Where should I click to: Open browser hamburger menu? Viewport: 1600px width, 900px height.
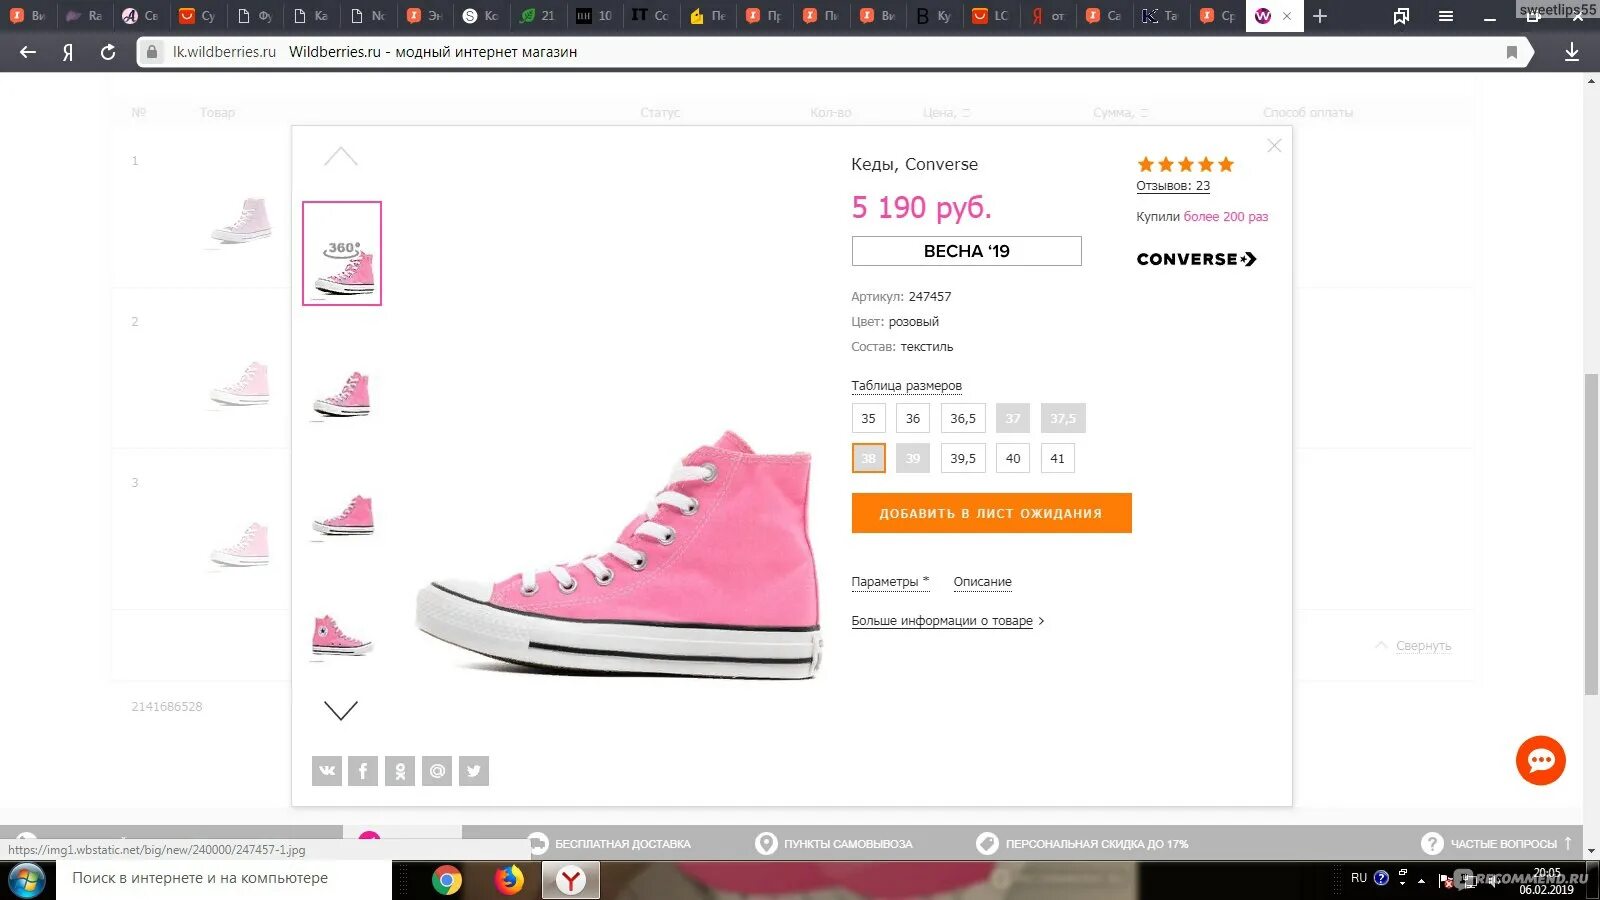tap(1446, 16)
